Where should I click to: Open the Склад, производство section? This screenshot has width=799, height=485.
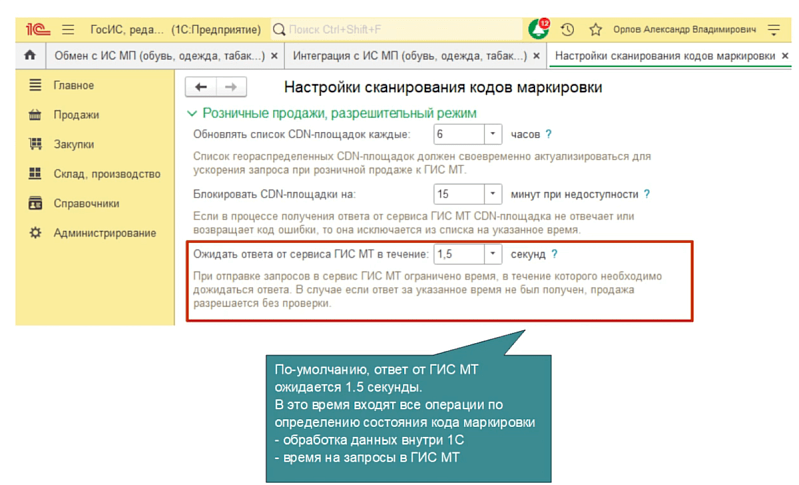[107, 174]
